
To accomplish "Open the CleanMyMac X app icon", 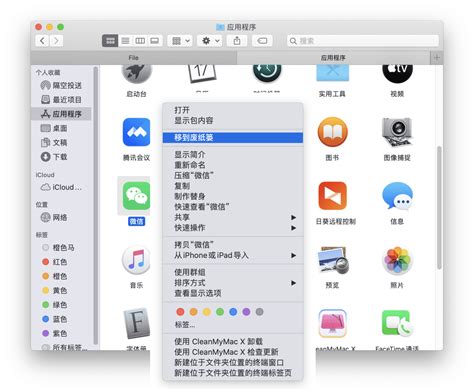I will 332,323.
